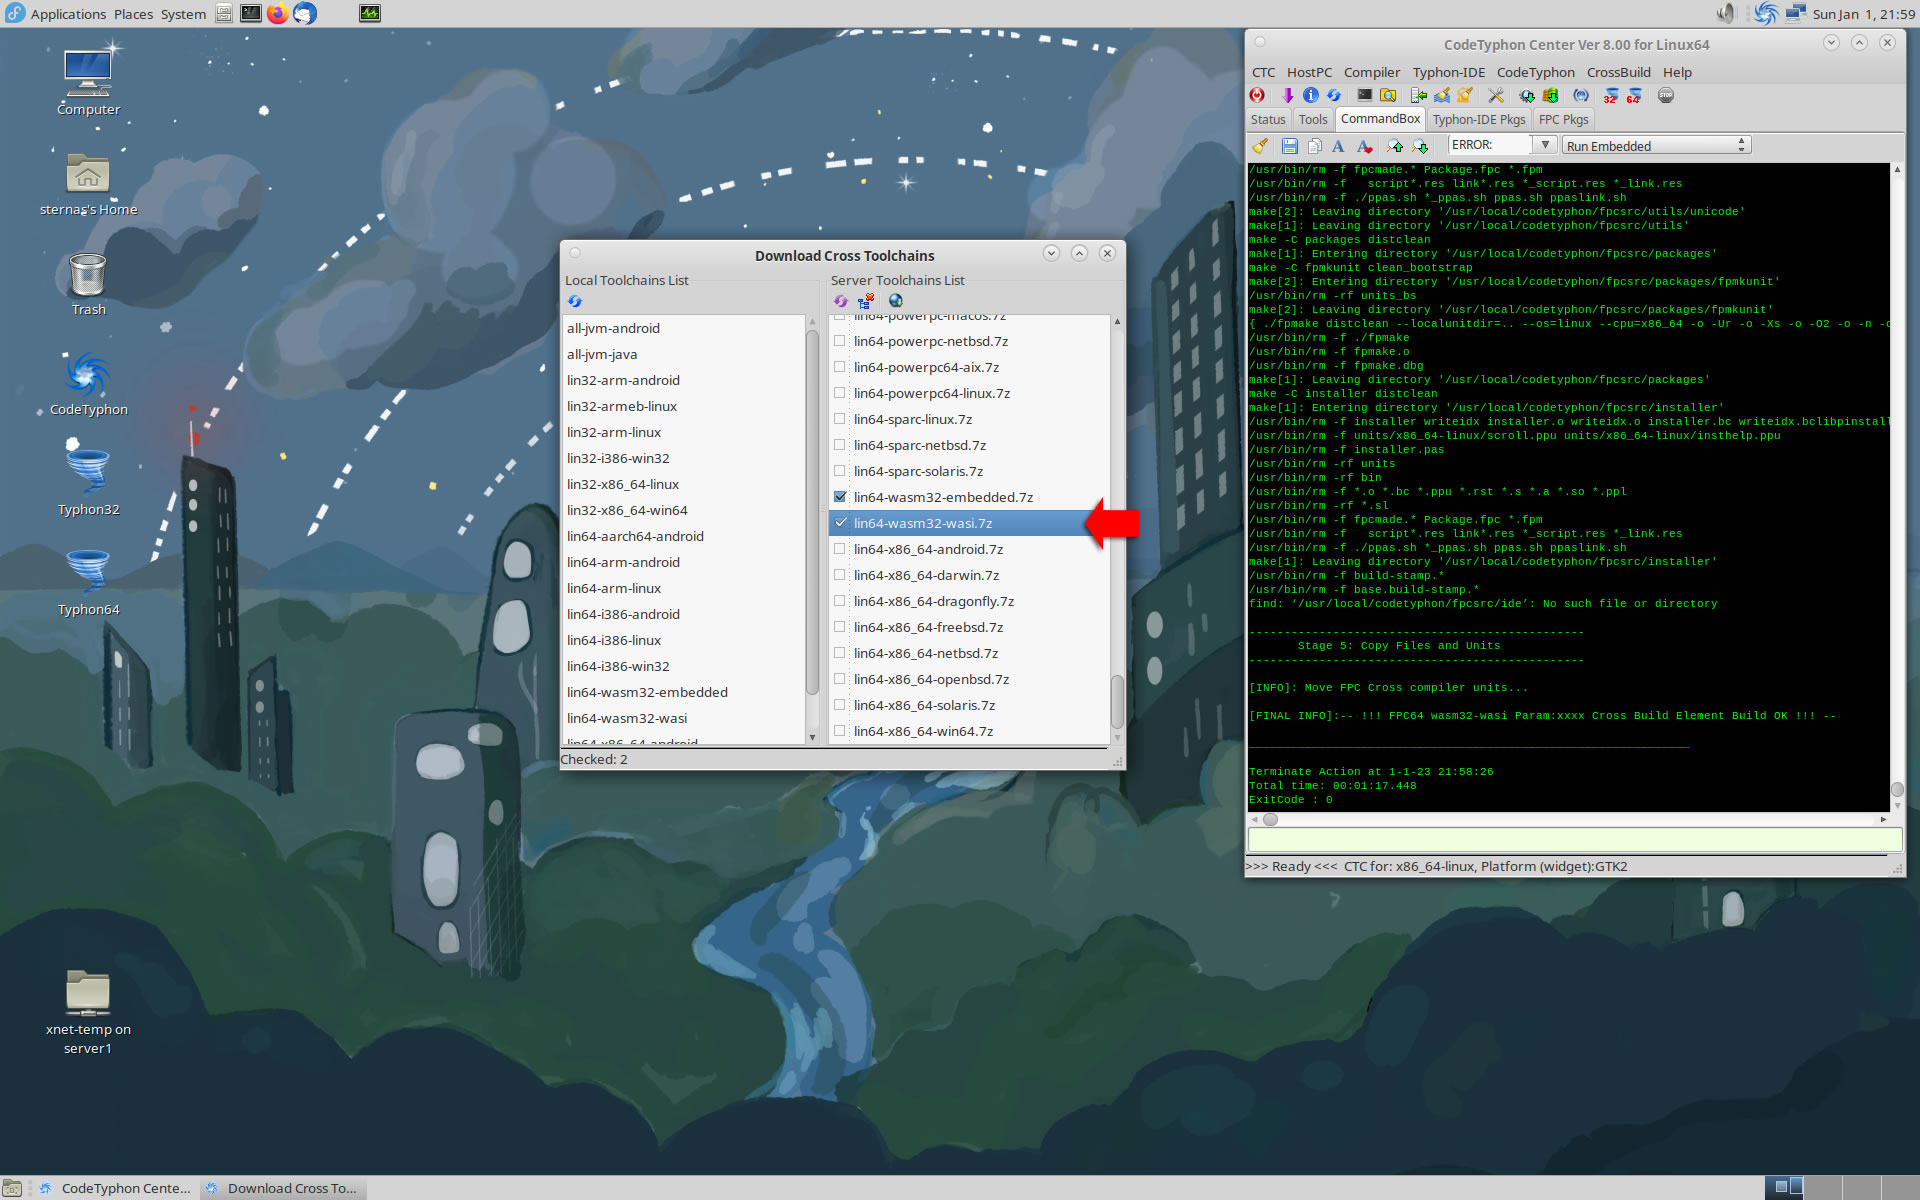Image resolution: width=1920 pixels, height=1200 pixels.
Task: Click the red power icon in CodeTyphon Center toolbar
Action: click(x=1258, y=96)
